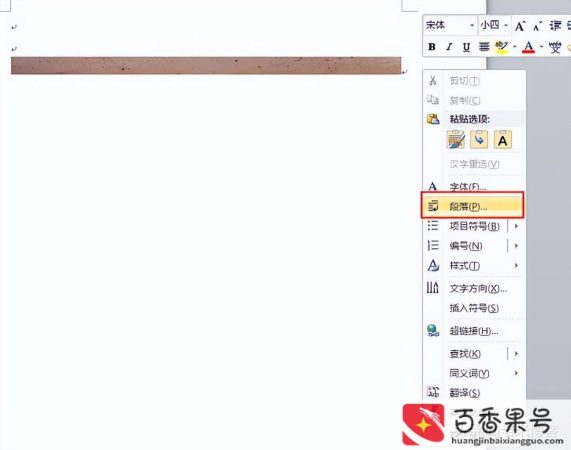Click the font A icon

(x=433, y=186)
